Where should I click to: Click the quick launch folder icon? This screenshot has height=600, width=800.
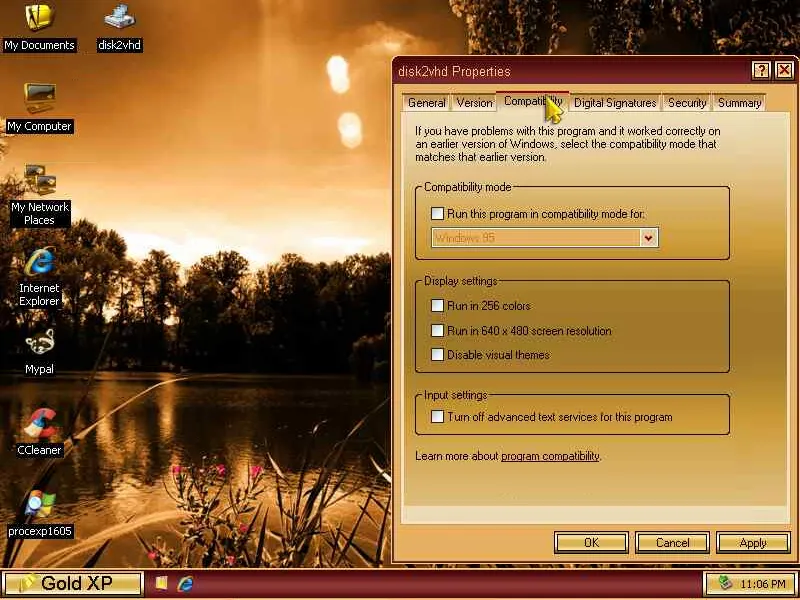[x=162, y=583]
